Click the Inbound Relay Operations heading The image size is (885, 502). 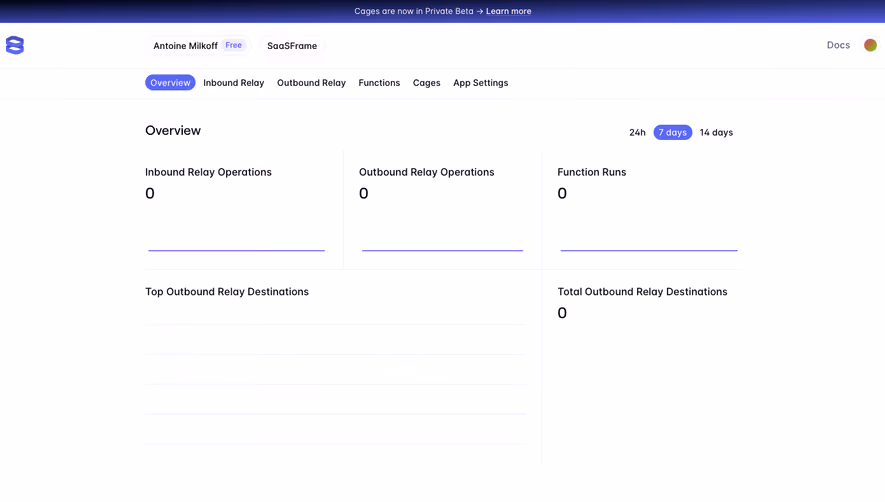208,172
